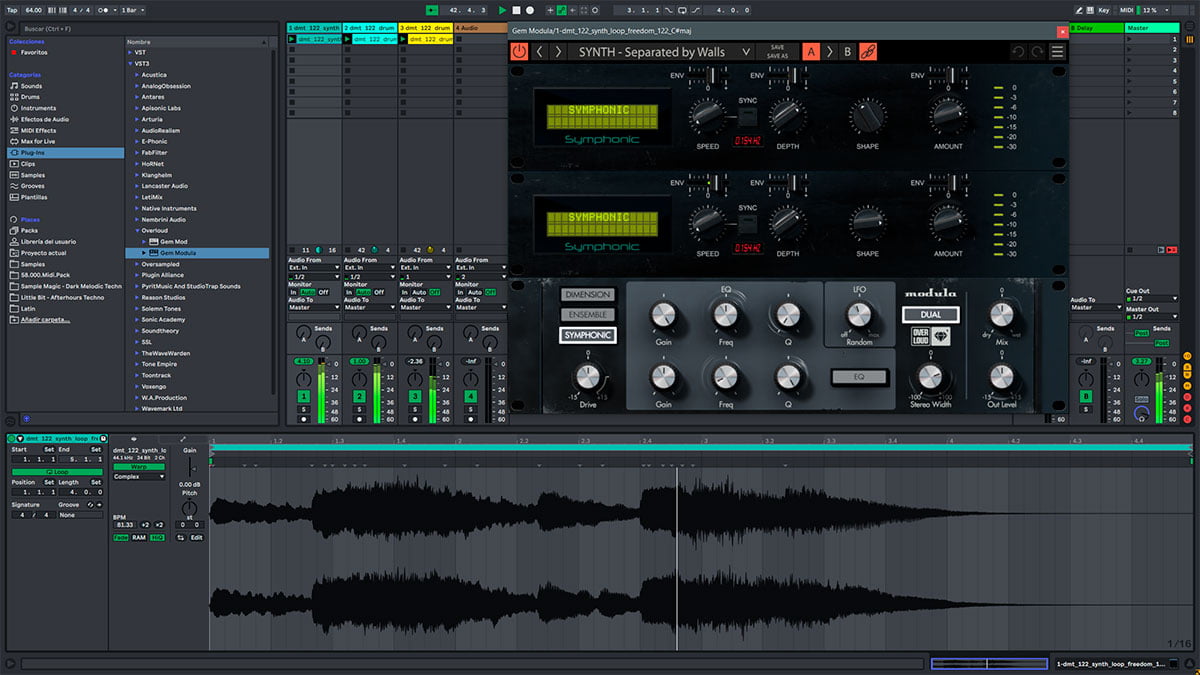
Task: Close the Gem Modula plugin window
Action: [x=1062, y=31]
